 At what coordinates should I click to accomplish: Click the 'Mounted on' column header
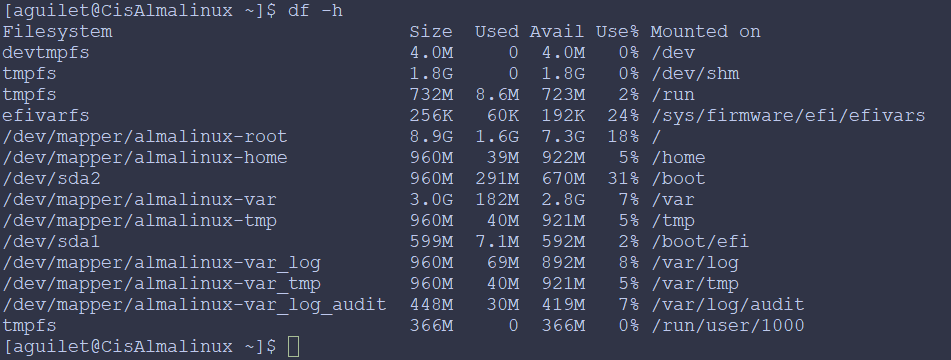(705, 32)
